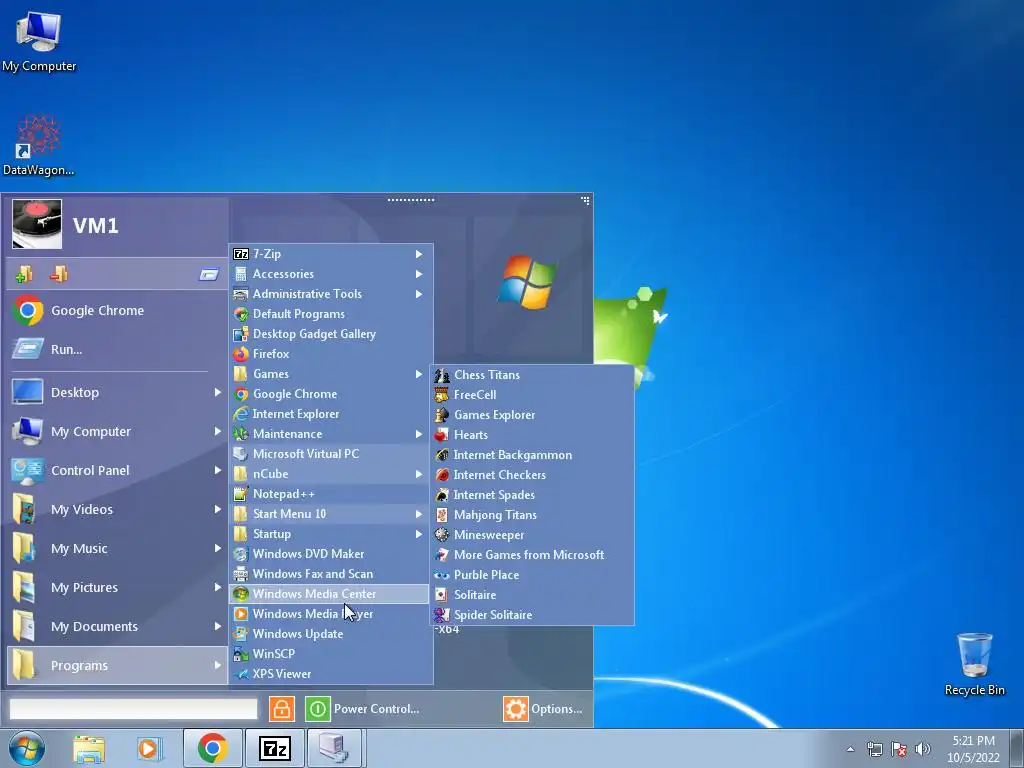Viewport: 1024px width, 768px height.
Task: Click the start menu top-right grip icon
Action: [585, 200]
